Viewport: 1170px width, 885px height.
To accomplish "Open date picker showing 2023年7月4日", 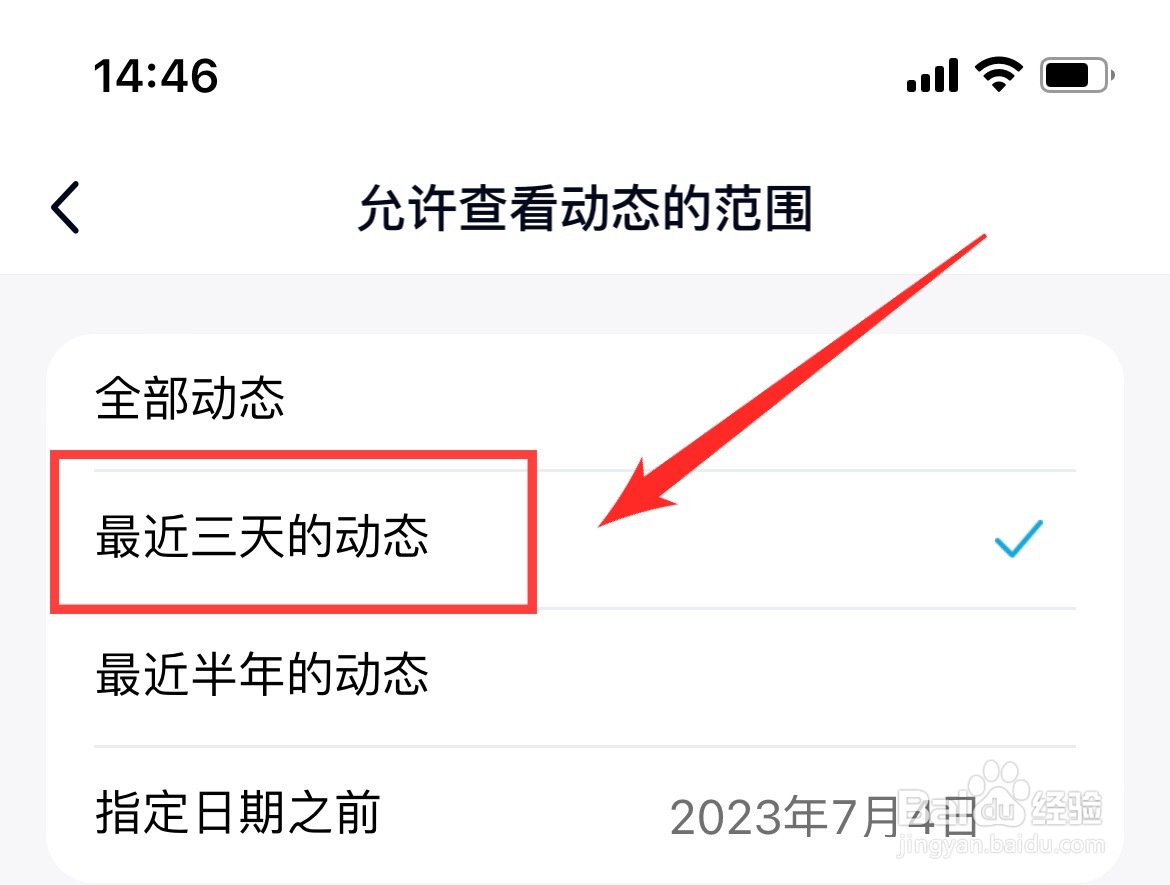I will (823, 817).
